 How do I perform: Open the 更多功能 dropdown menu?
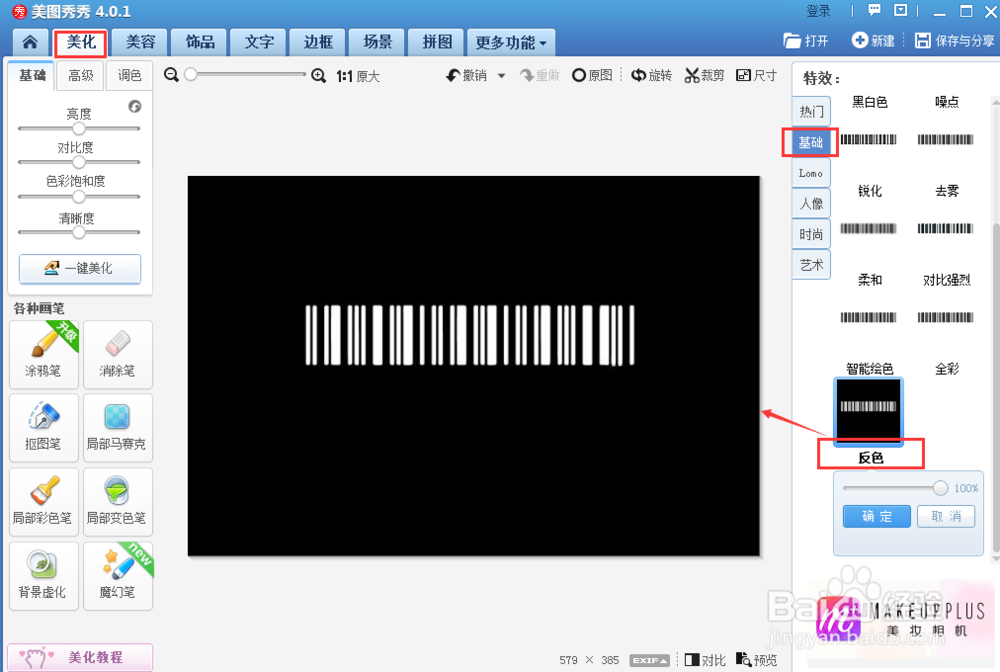511,43
